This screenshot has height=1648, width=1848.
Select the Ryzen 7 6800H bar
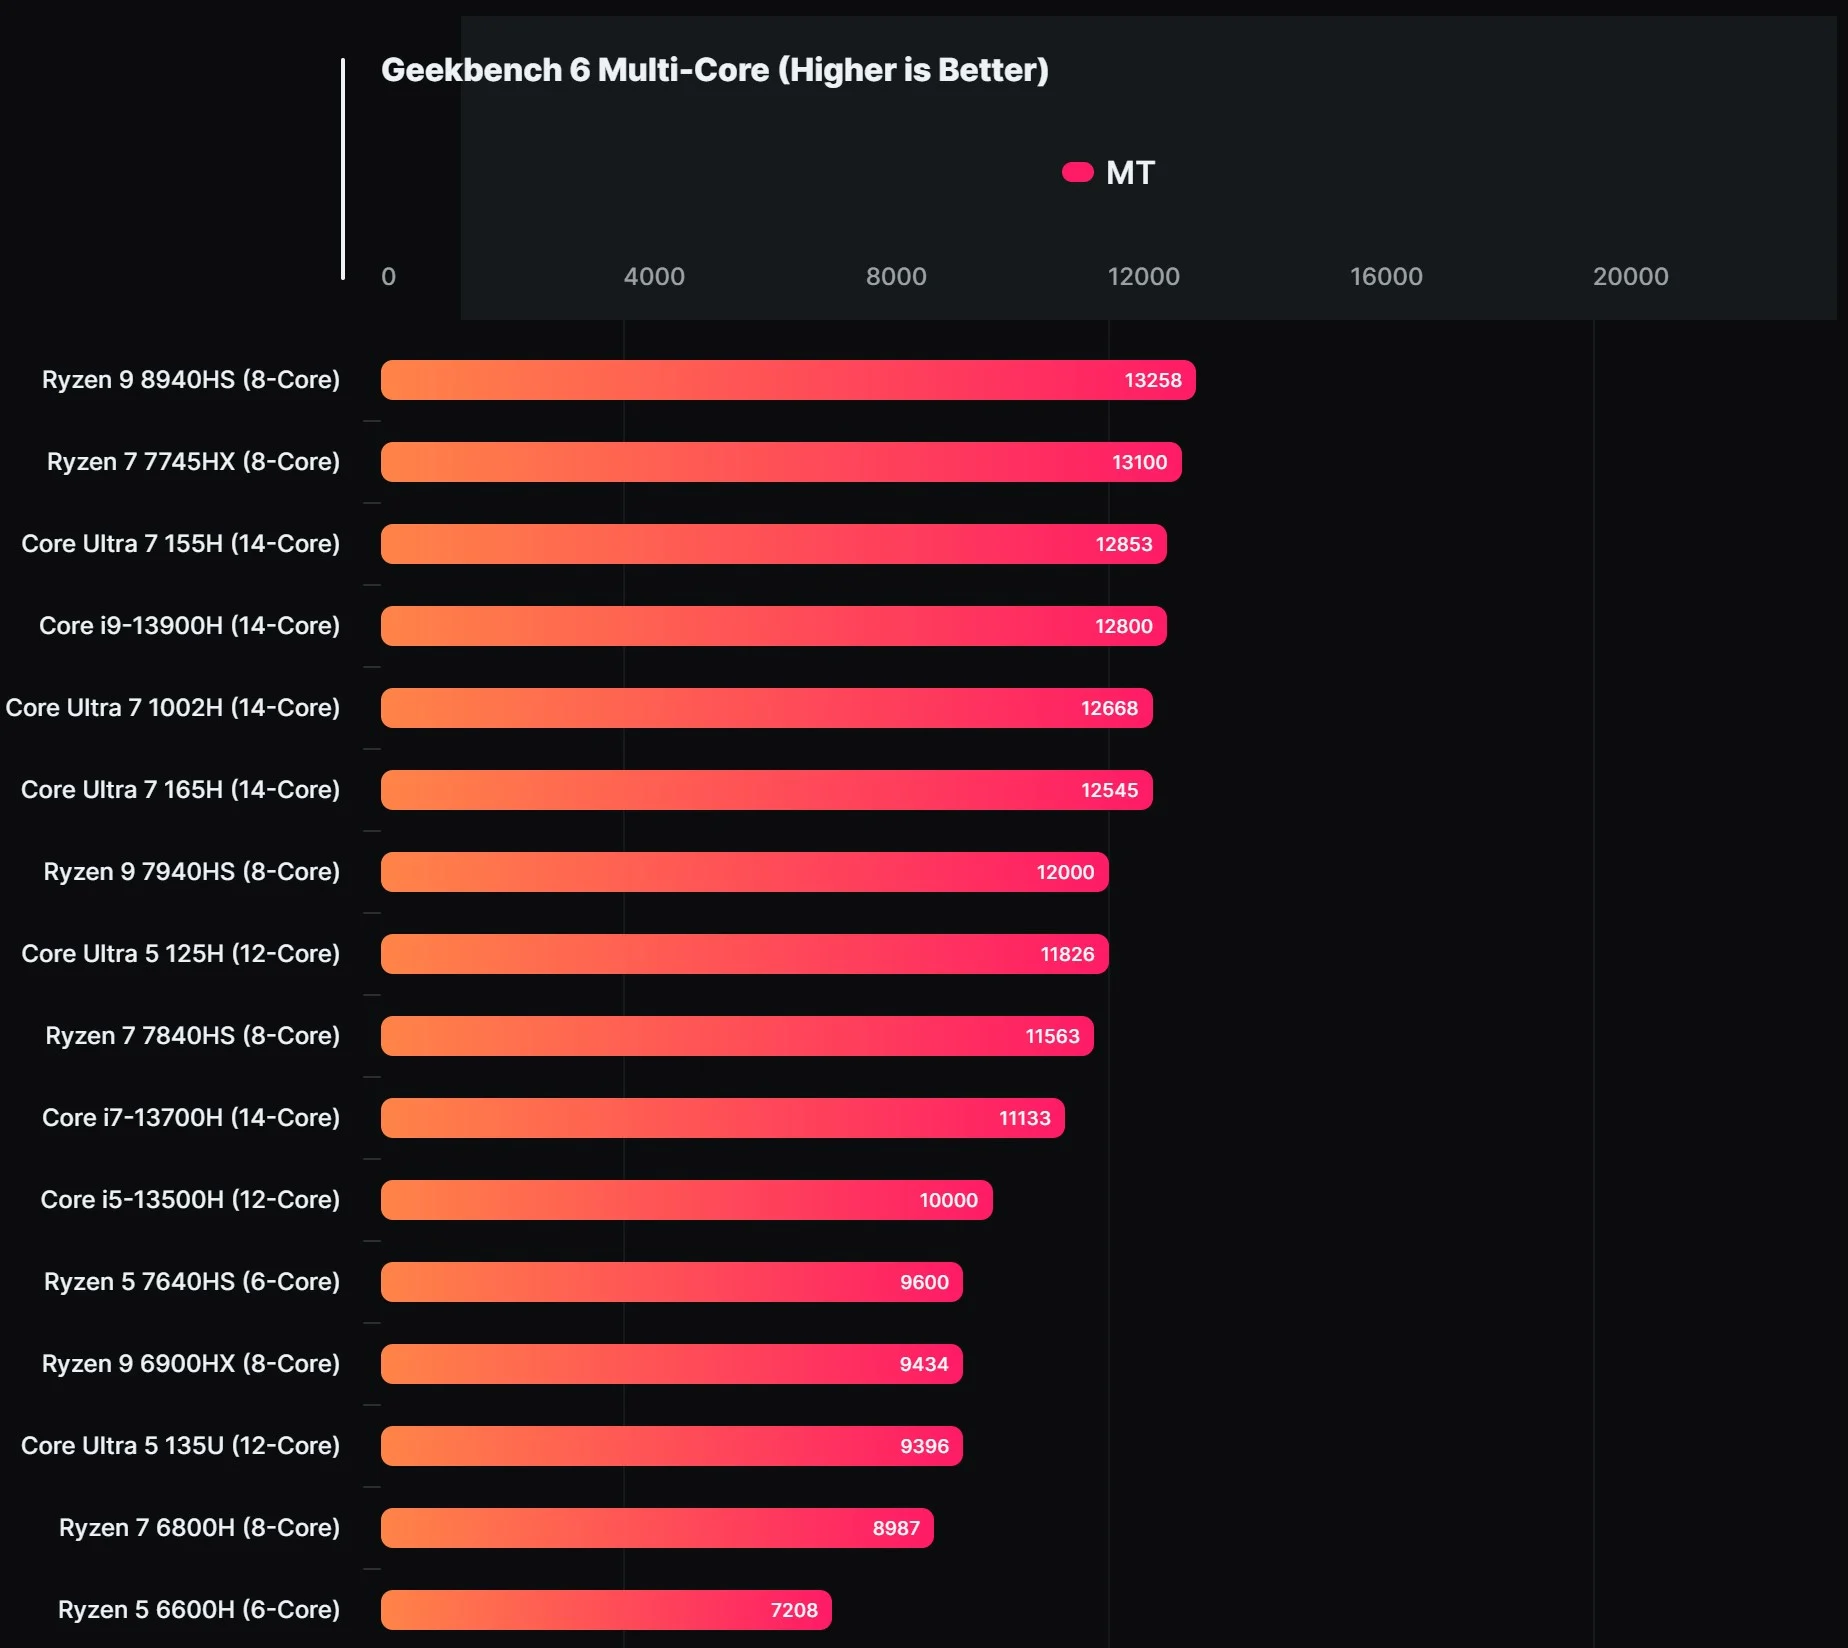[657, 1528]
